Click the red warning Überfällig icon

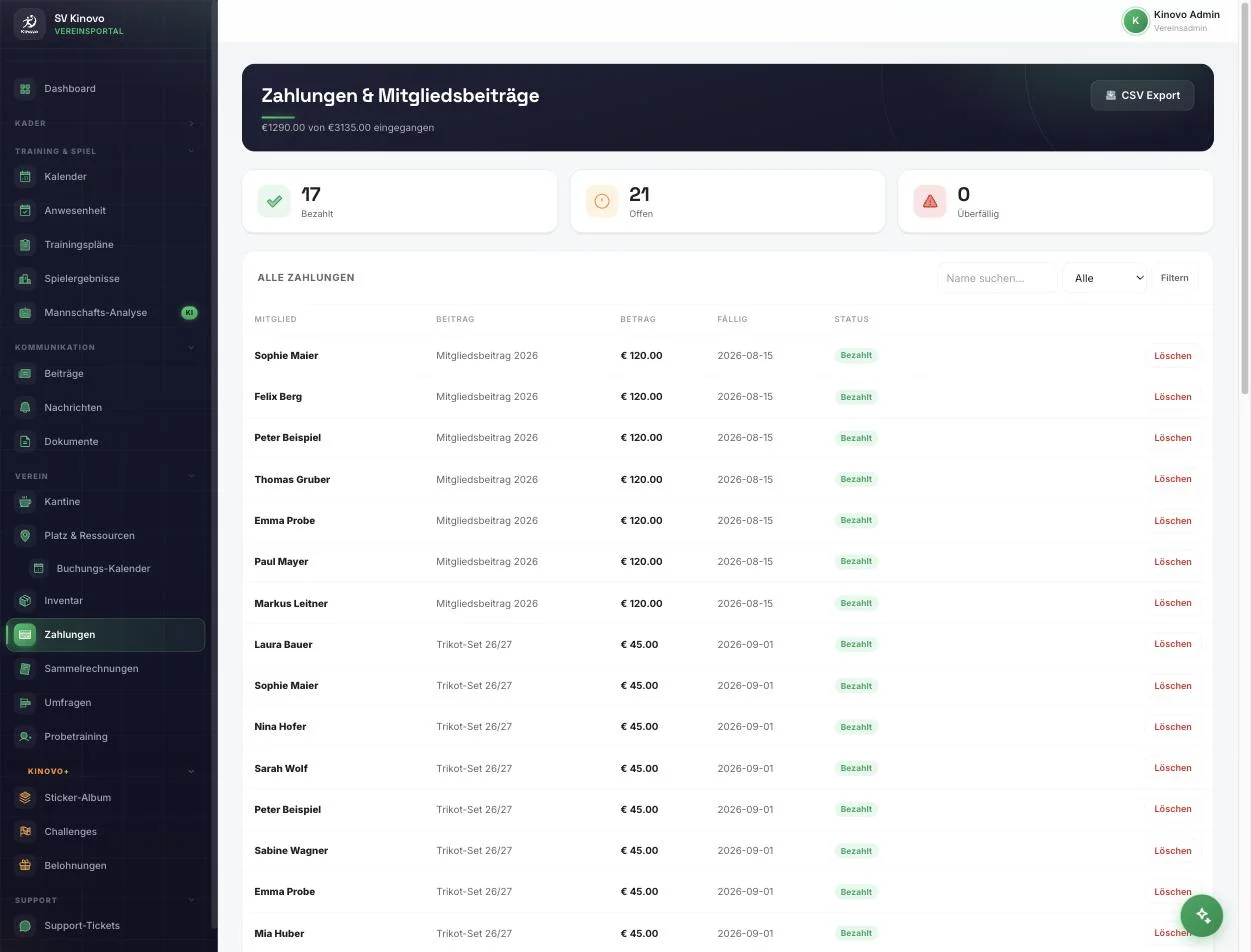[x=930, y=201]
